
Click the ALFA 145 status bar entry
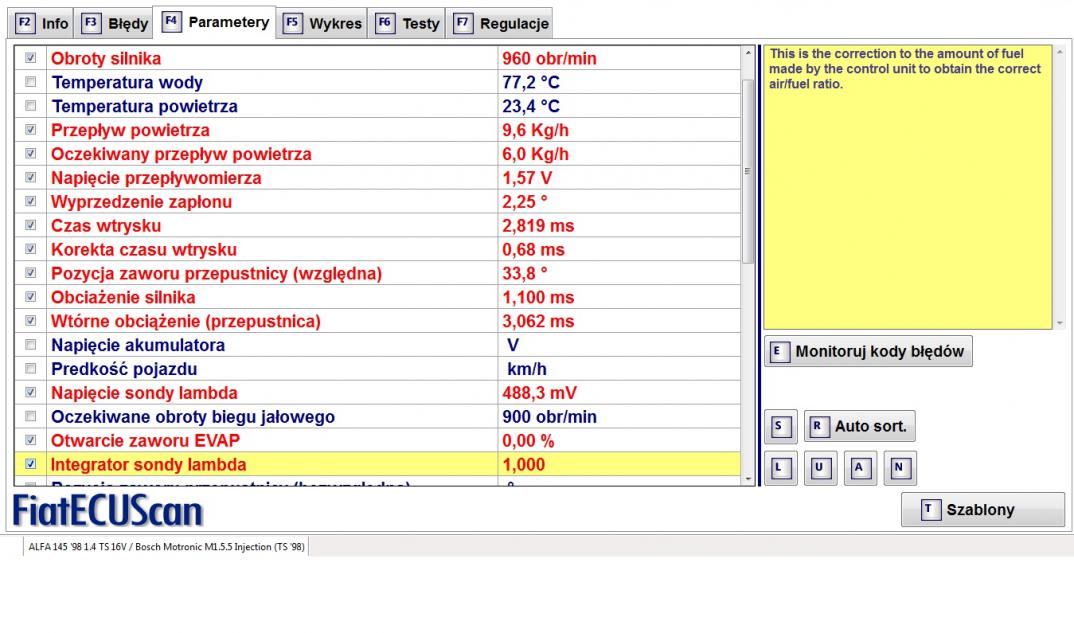pos(166,547)
